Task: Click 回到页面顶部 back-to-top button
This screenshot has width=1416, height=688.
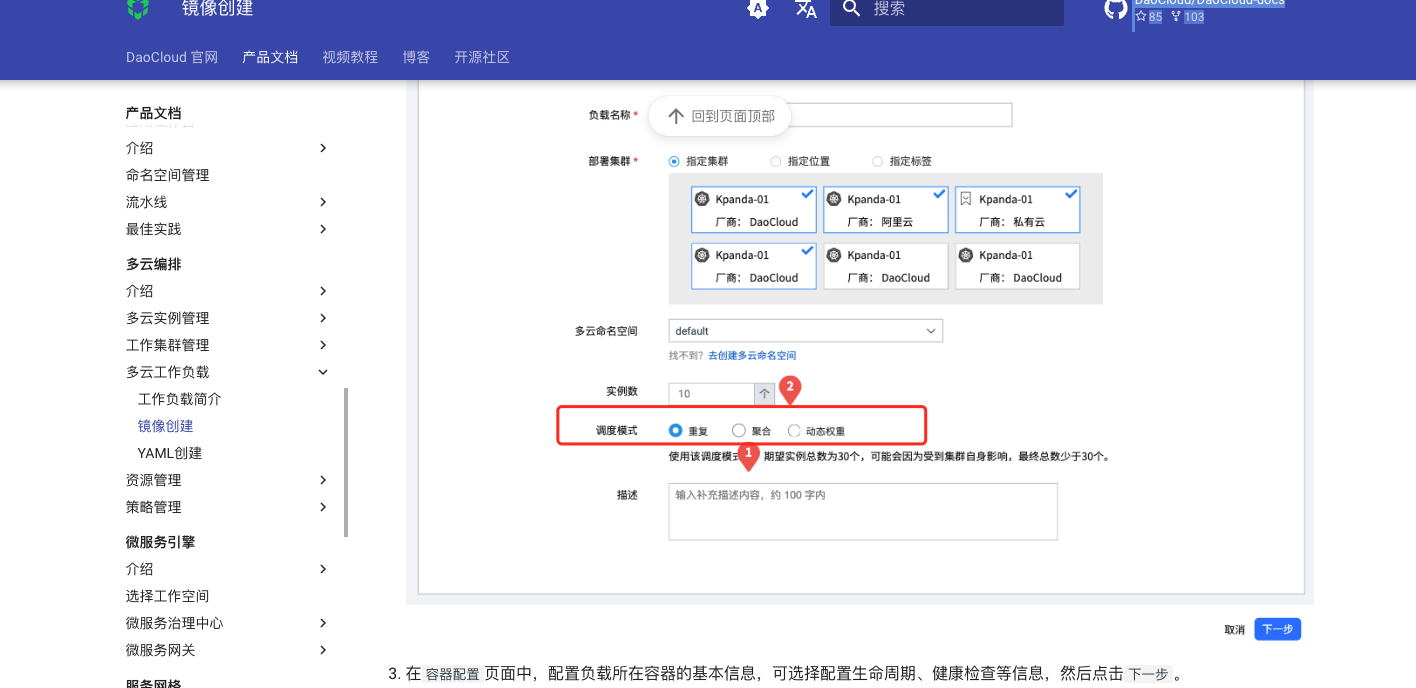Action: [720, 116]
